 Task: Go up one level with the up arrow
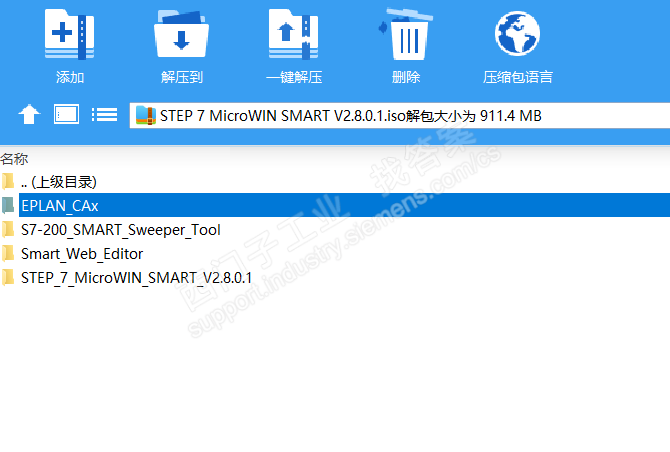[29, 114]
